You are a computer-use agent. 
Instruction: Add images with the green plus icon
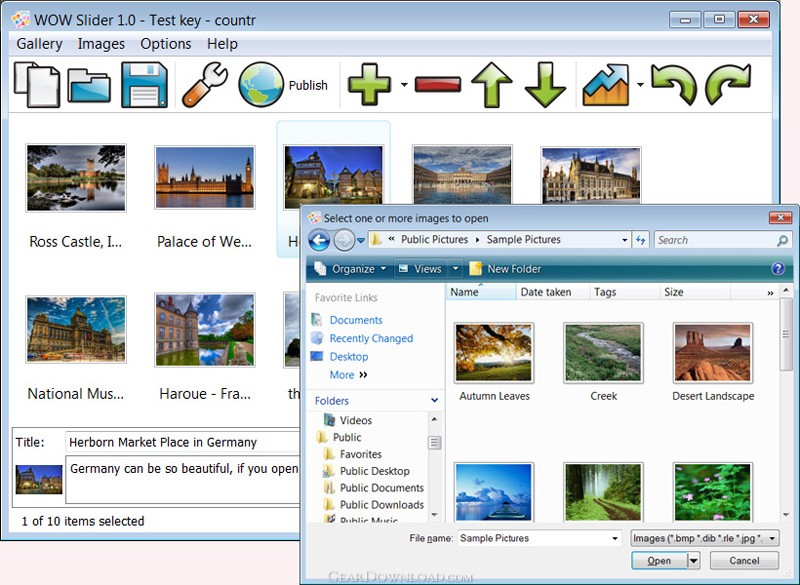[369, 85]
